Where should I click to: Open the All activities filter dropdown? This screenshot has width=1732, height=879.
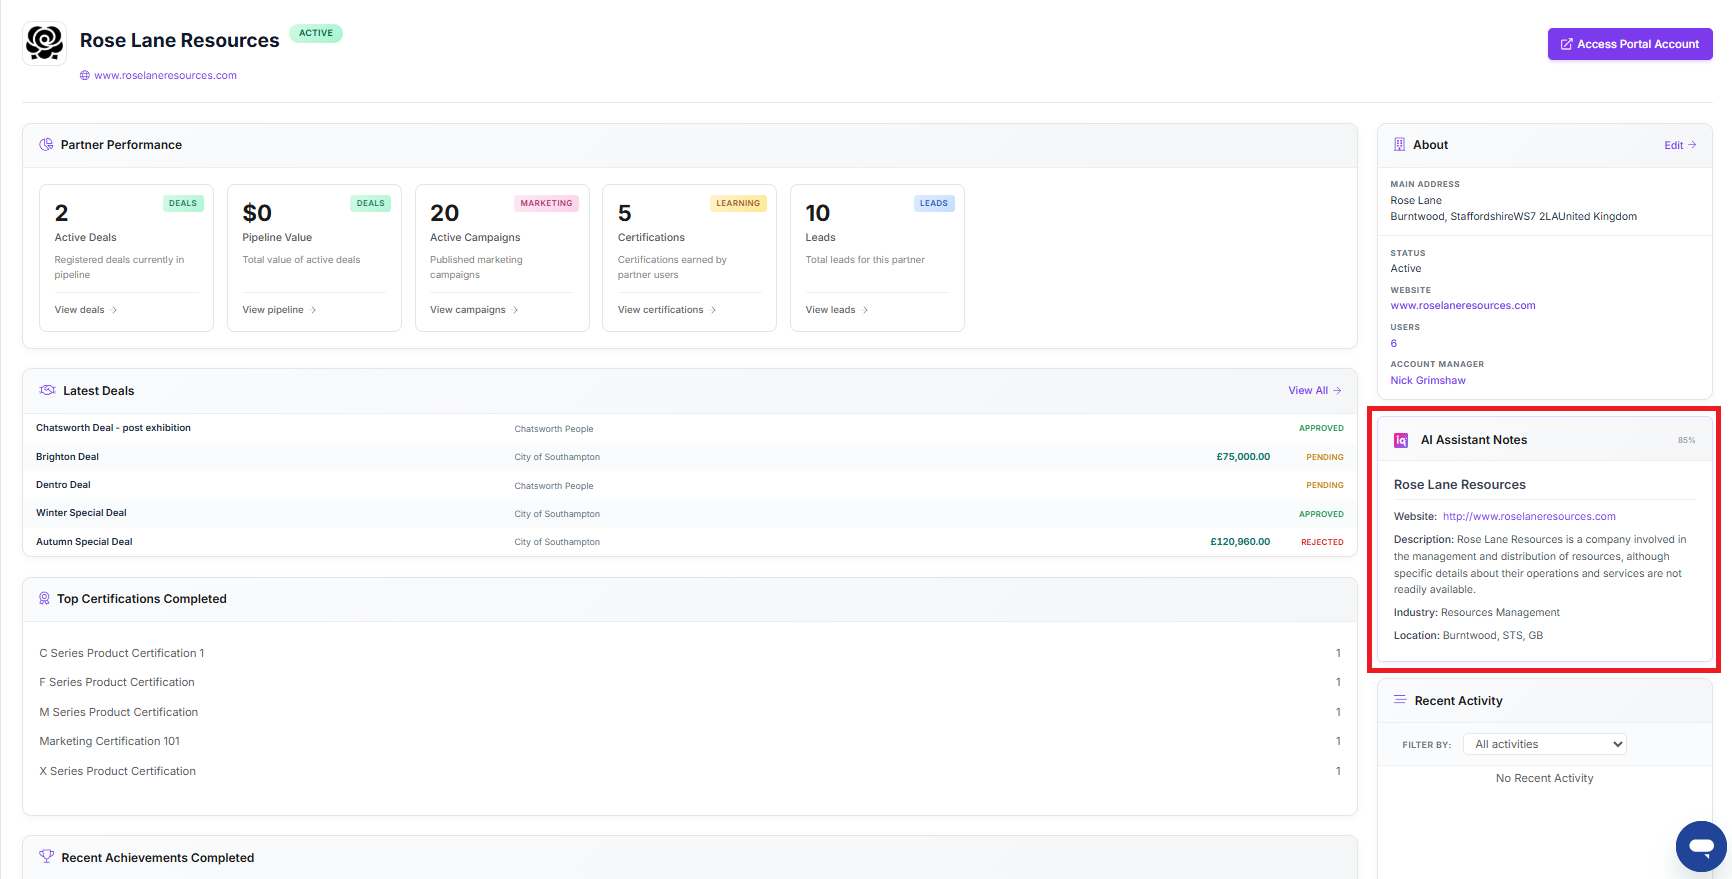(x=1544, y=744)
